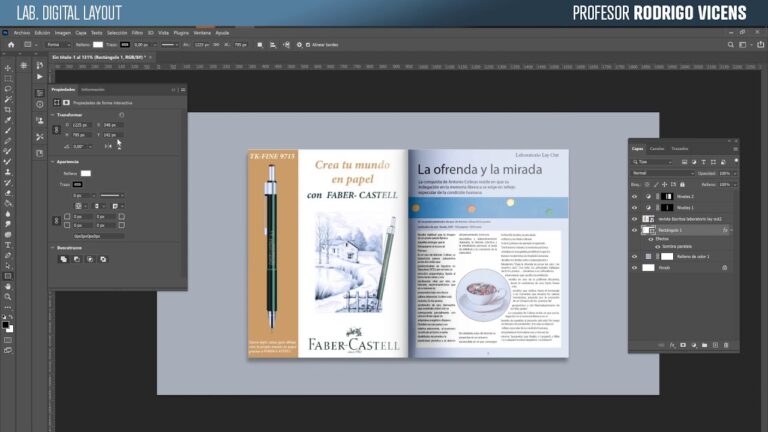Image resolution: width=768 pixels, height=432 pixels.
Task: Delete layer using trash icon
Action: click(726, 345)
